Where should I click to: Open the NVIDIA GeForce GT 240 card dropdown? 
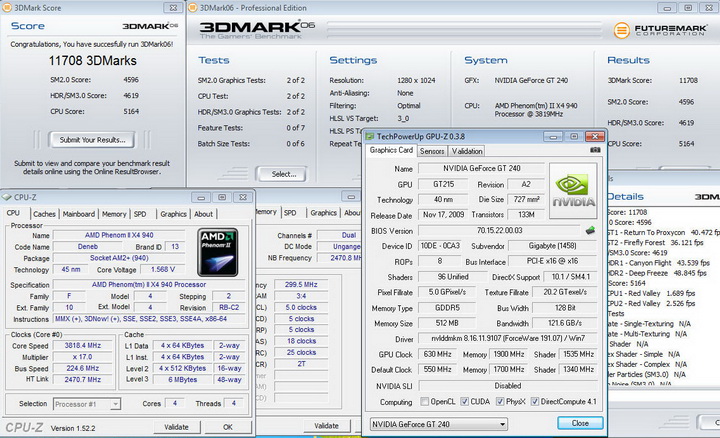point(439,424)
